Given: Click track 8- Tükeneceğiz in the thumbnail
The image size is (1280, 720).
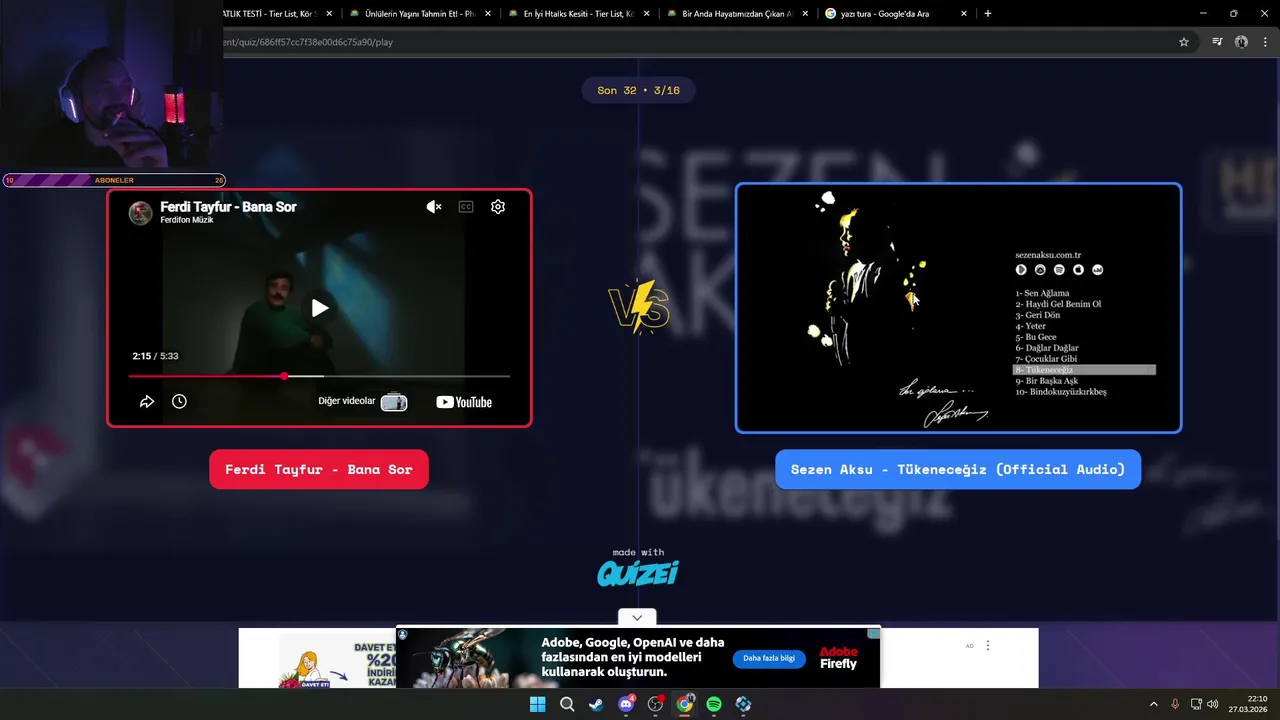Looking at the screenshot, I should tap(1085, 370).
